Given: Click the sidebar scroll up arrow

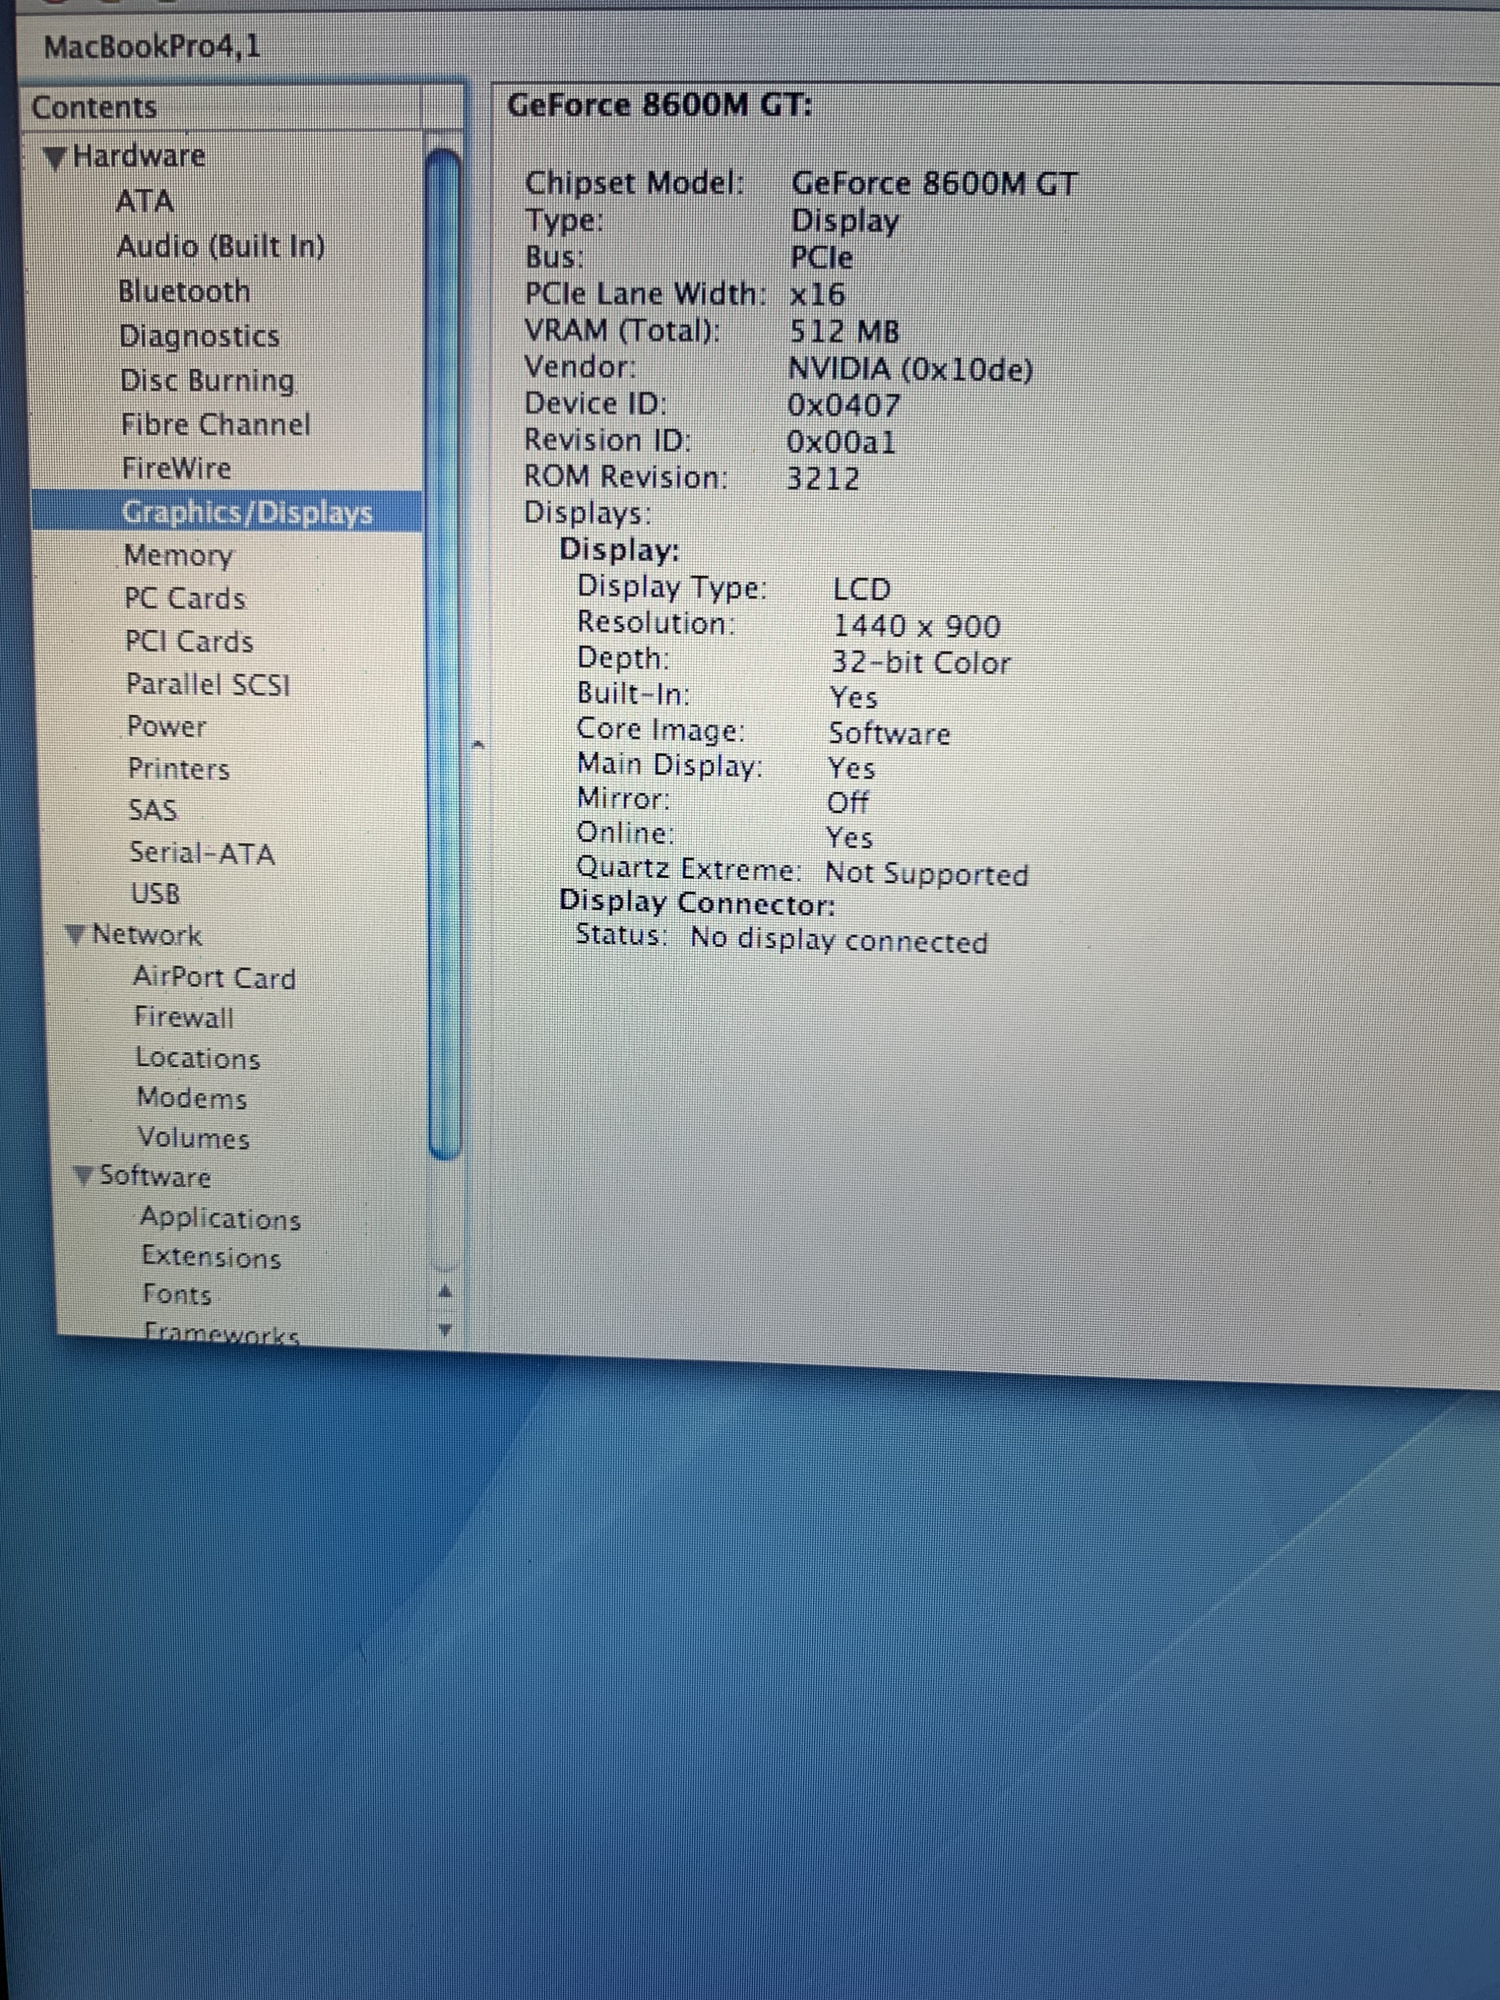Looking at the screenshot, I should pos(446,1292).
